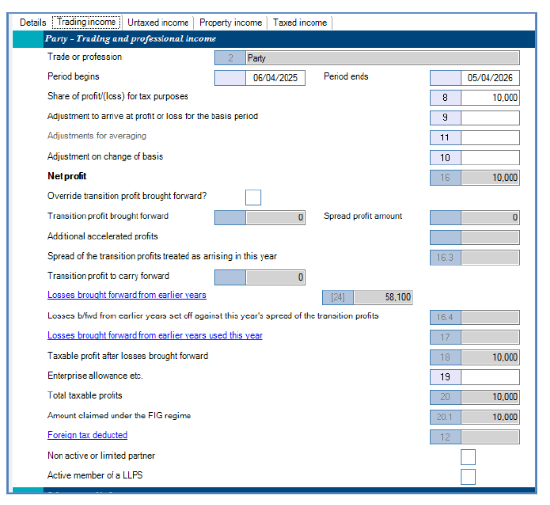Open the Property income tab
Screen dimensions: 550x505
(230, 22)
